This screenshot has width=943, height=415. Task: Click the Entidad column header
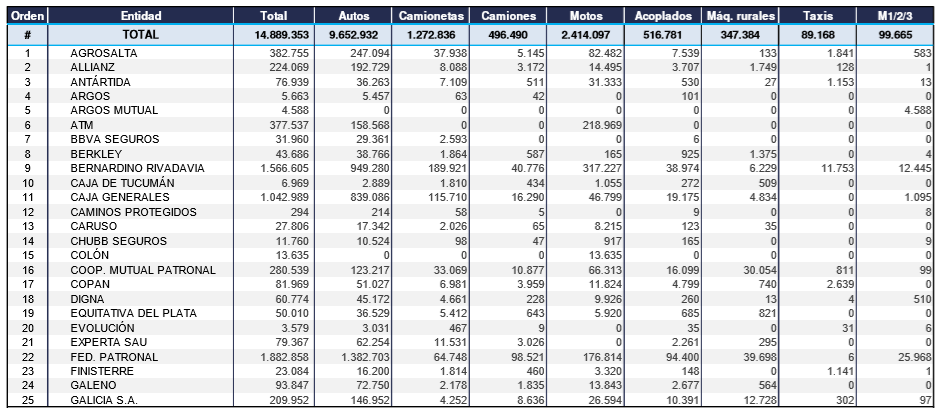(x=141, y=16)
